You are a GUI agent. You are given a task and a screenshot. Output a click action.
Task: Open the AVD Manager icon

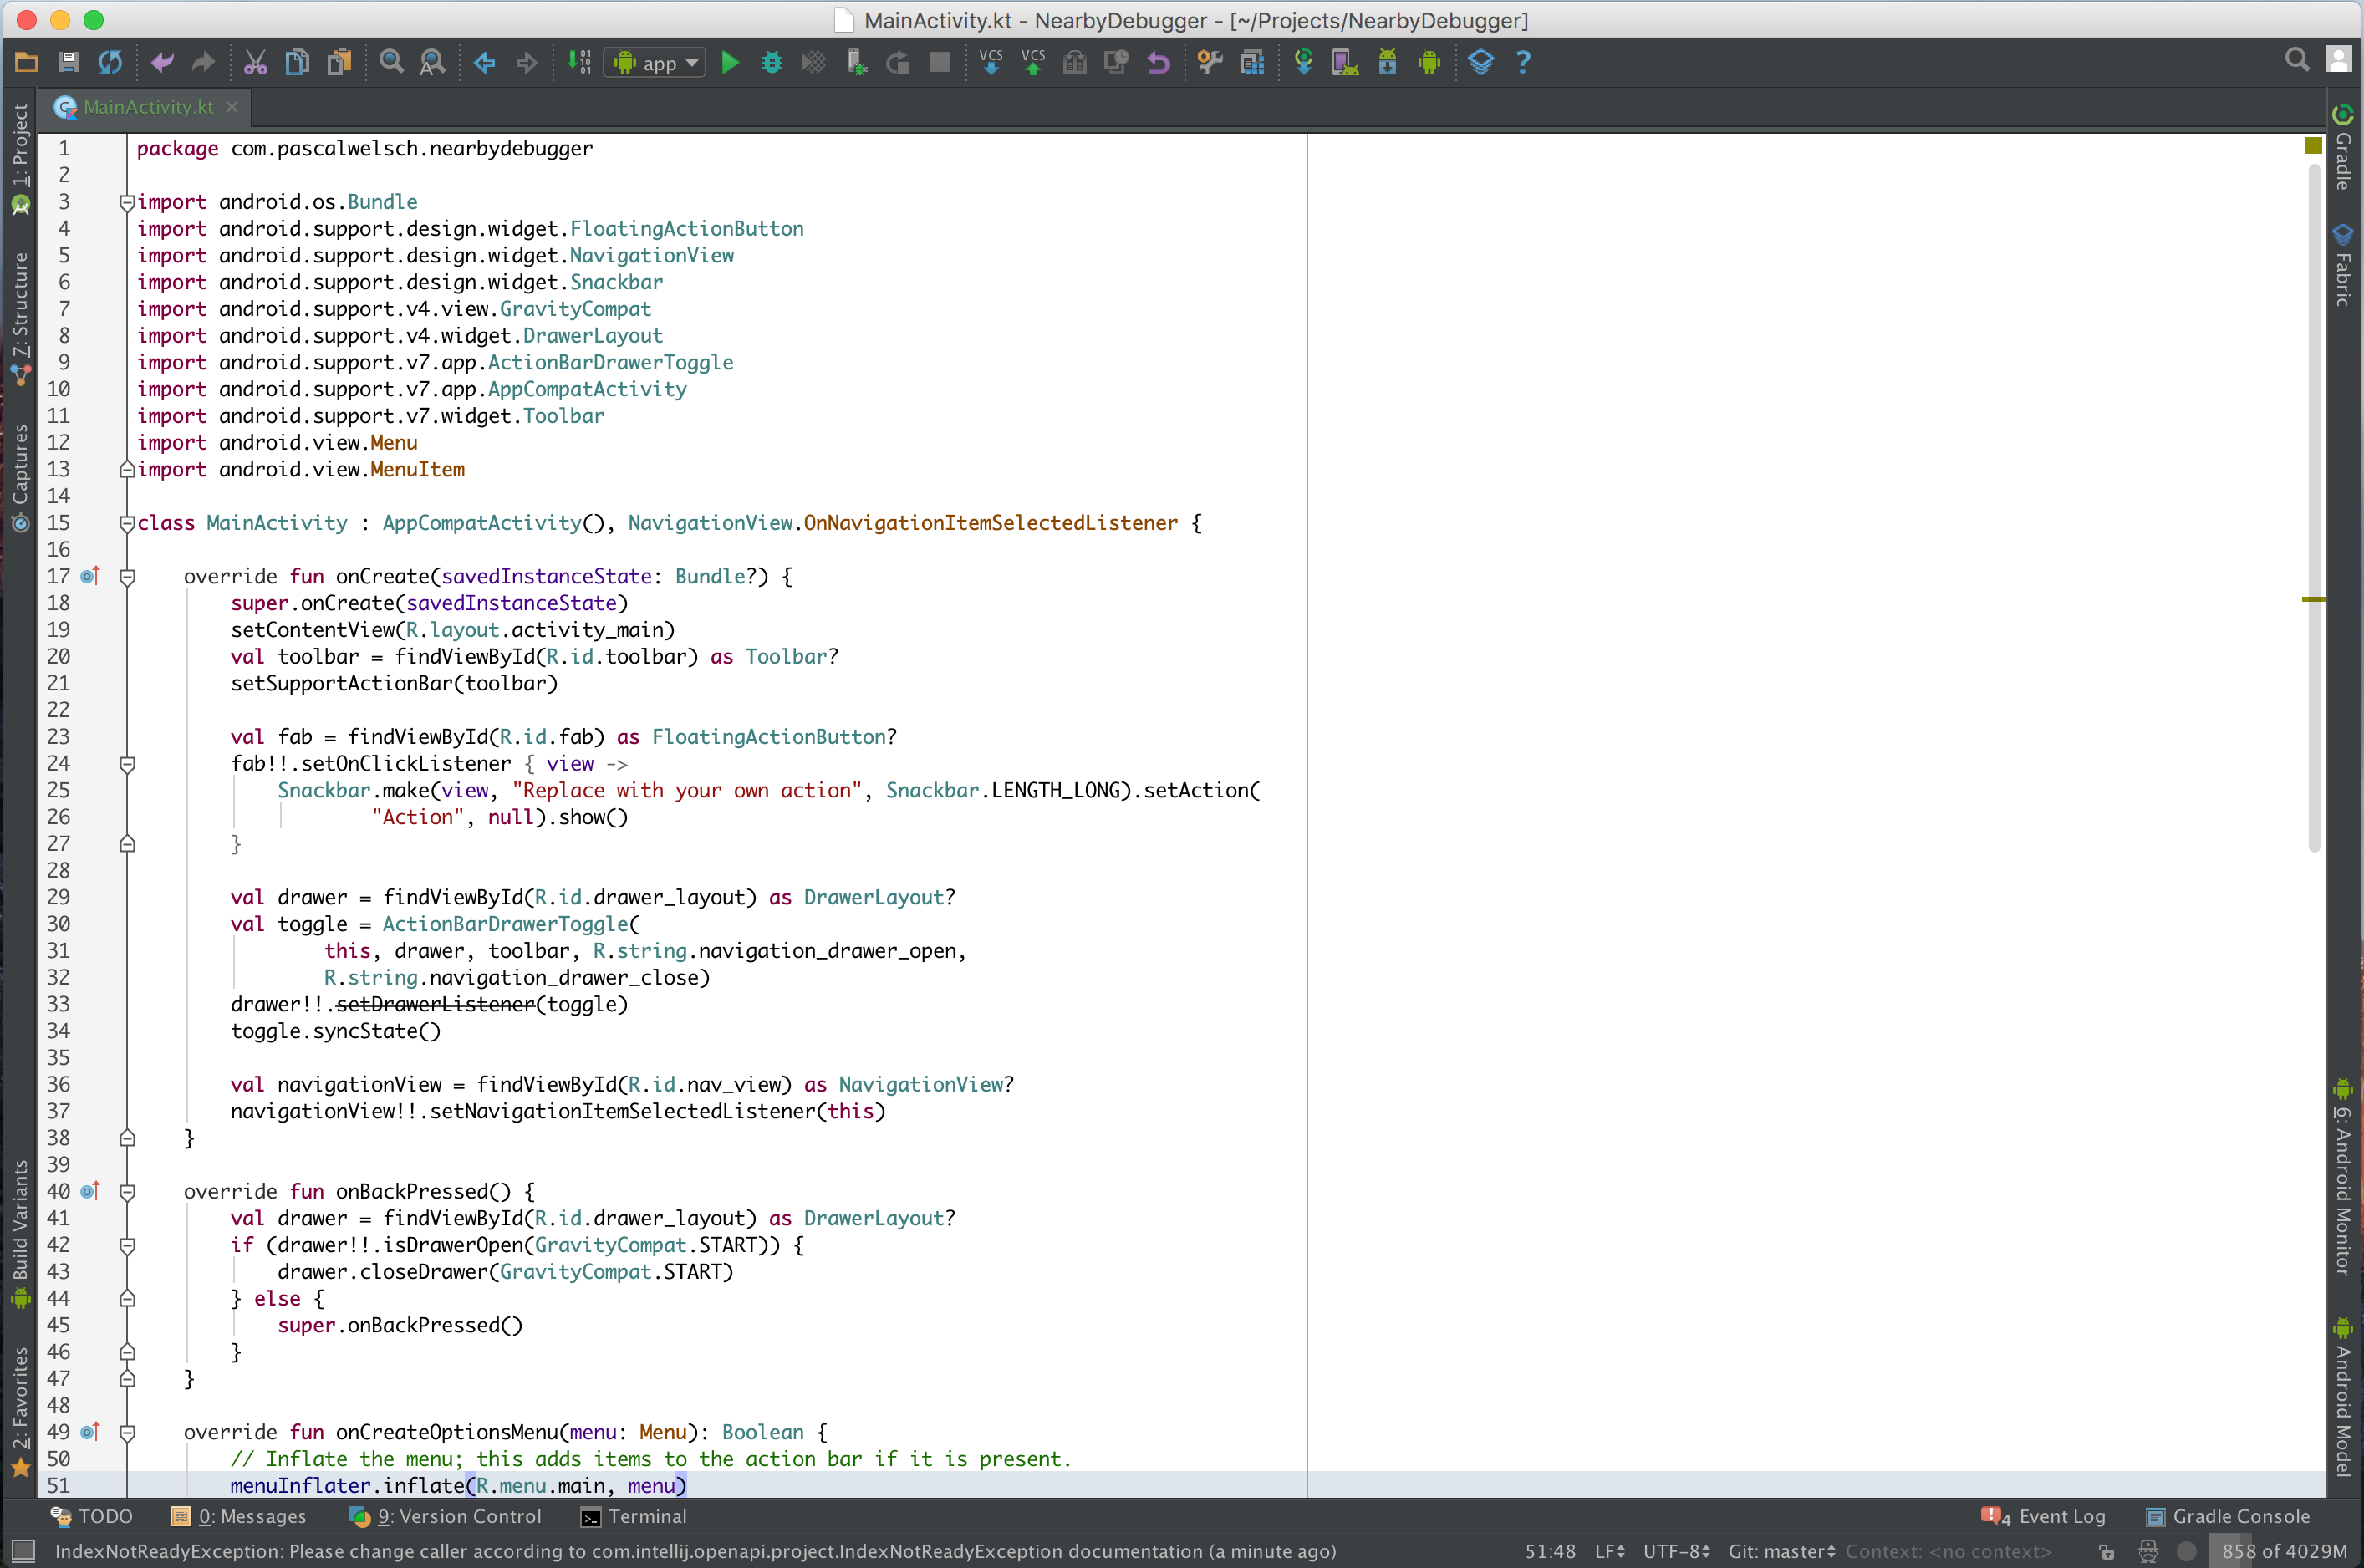(1345, 63)
